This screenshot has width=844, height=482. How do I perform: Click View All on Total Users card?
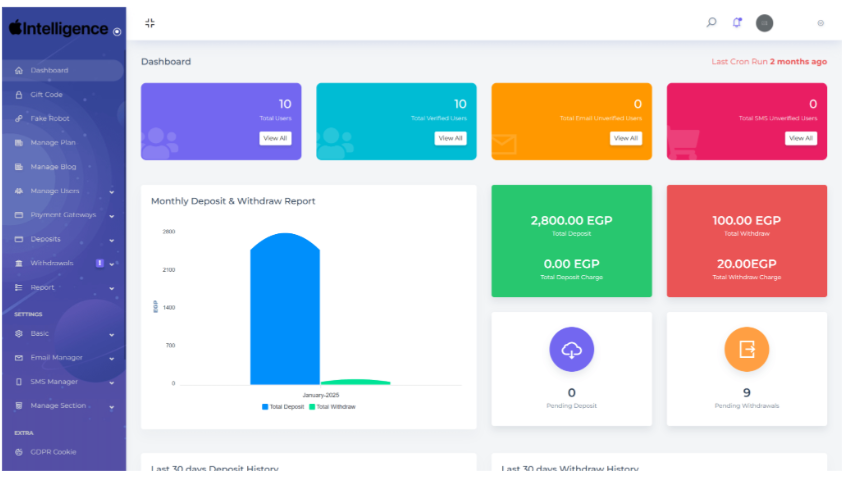(x=275, y=138)
